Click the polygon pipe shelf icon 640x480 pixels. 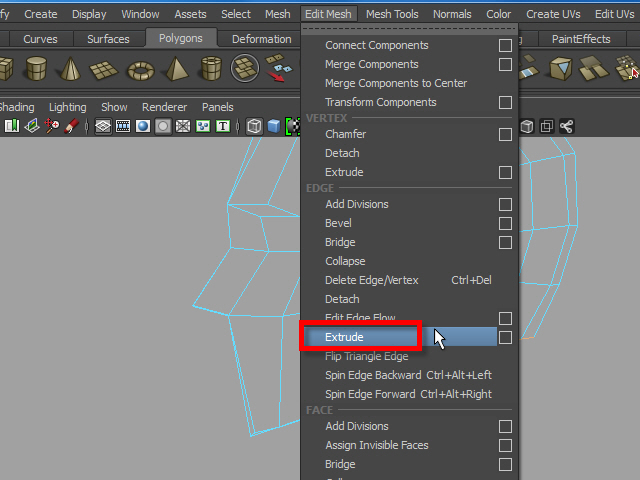coord(210,68)
